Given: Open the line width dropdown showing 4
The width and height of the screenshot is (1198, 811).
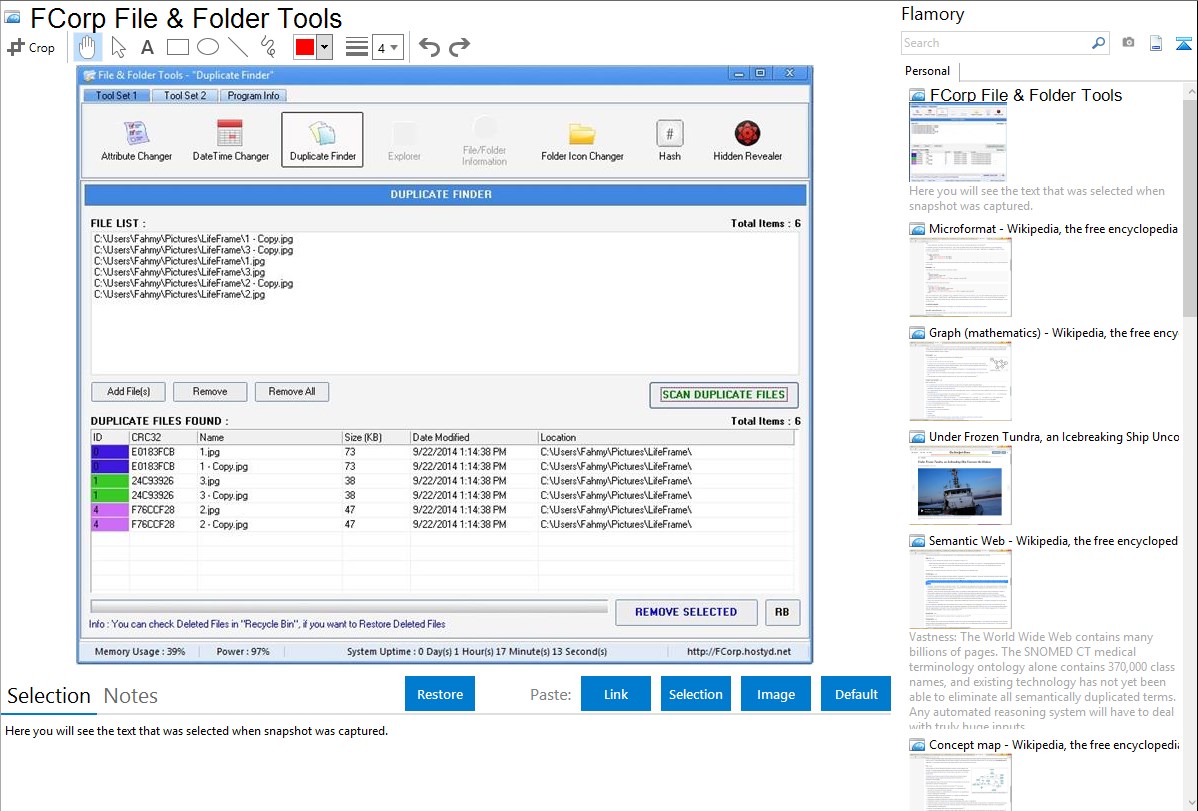Looking at the screenshot, I should tap(387, 47).
